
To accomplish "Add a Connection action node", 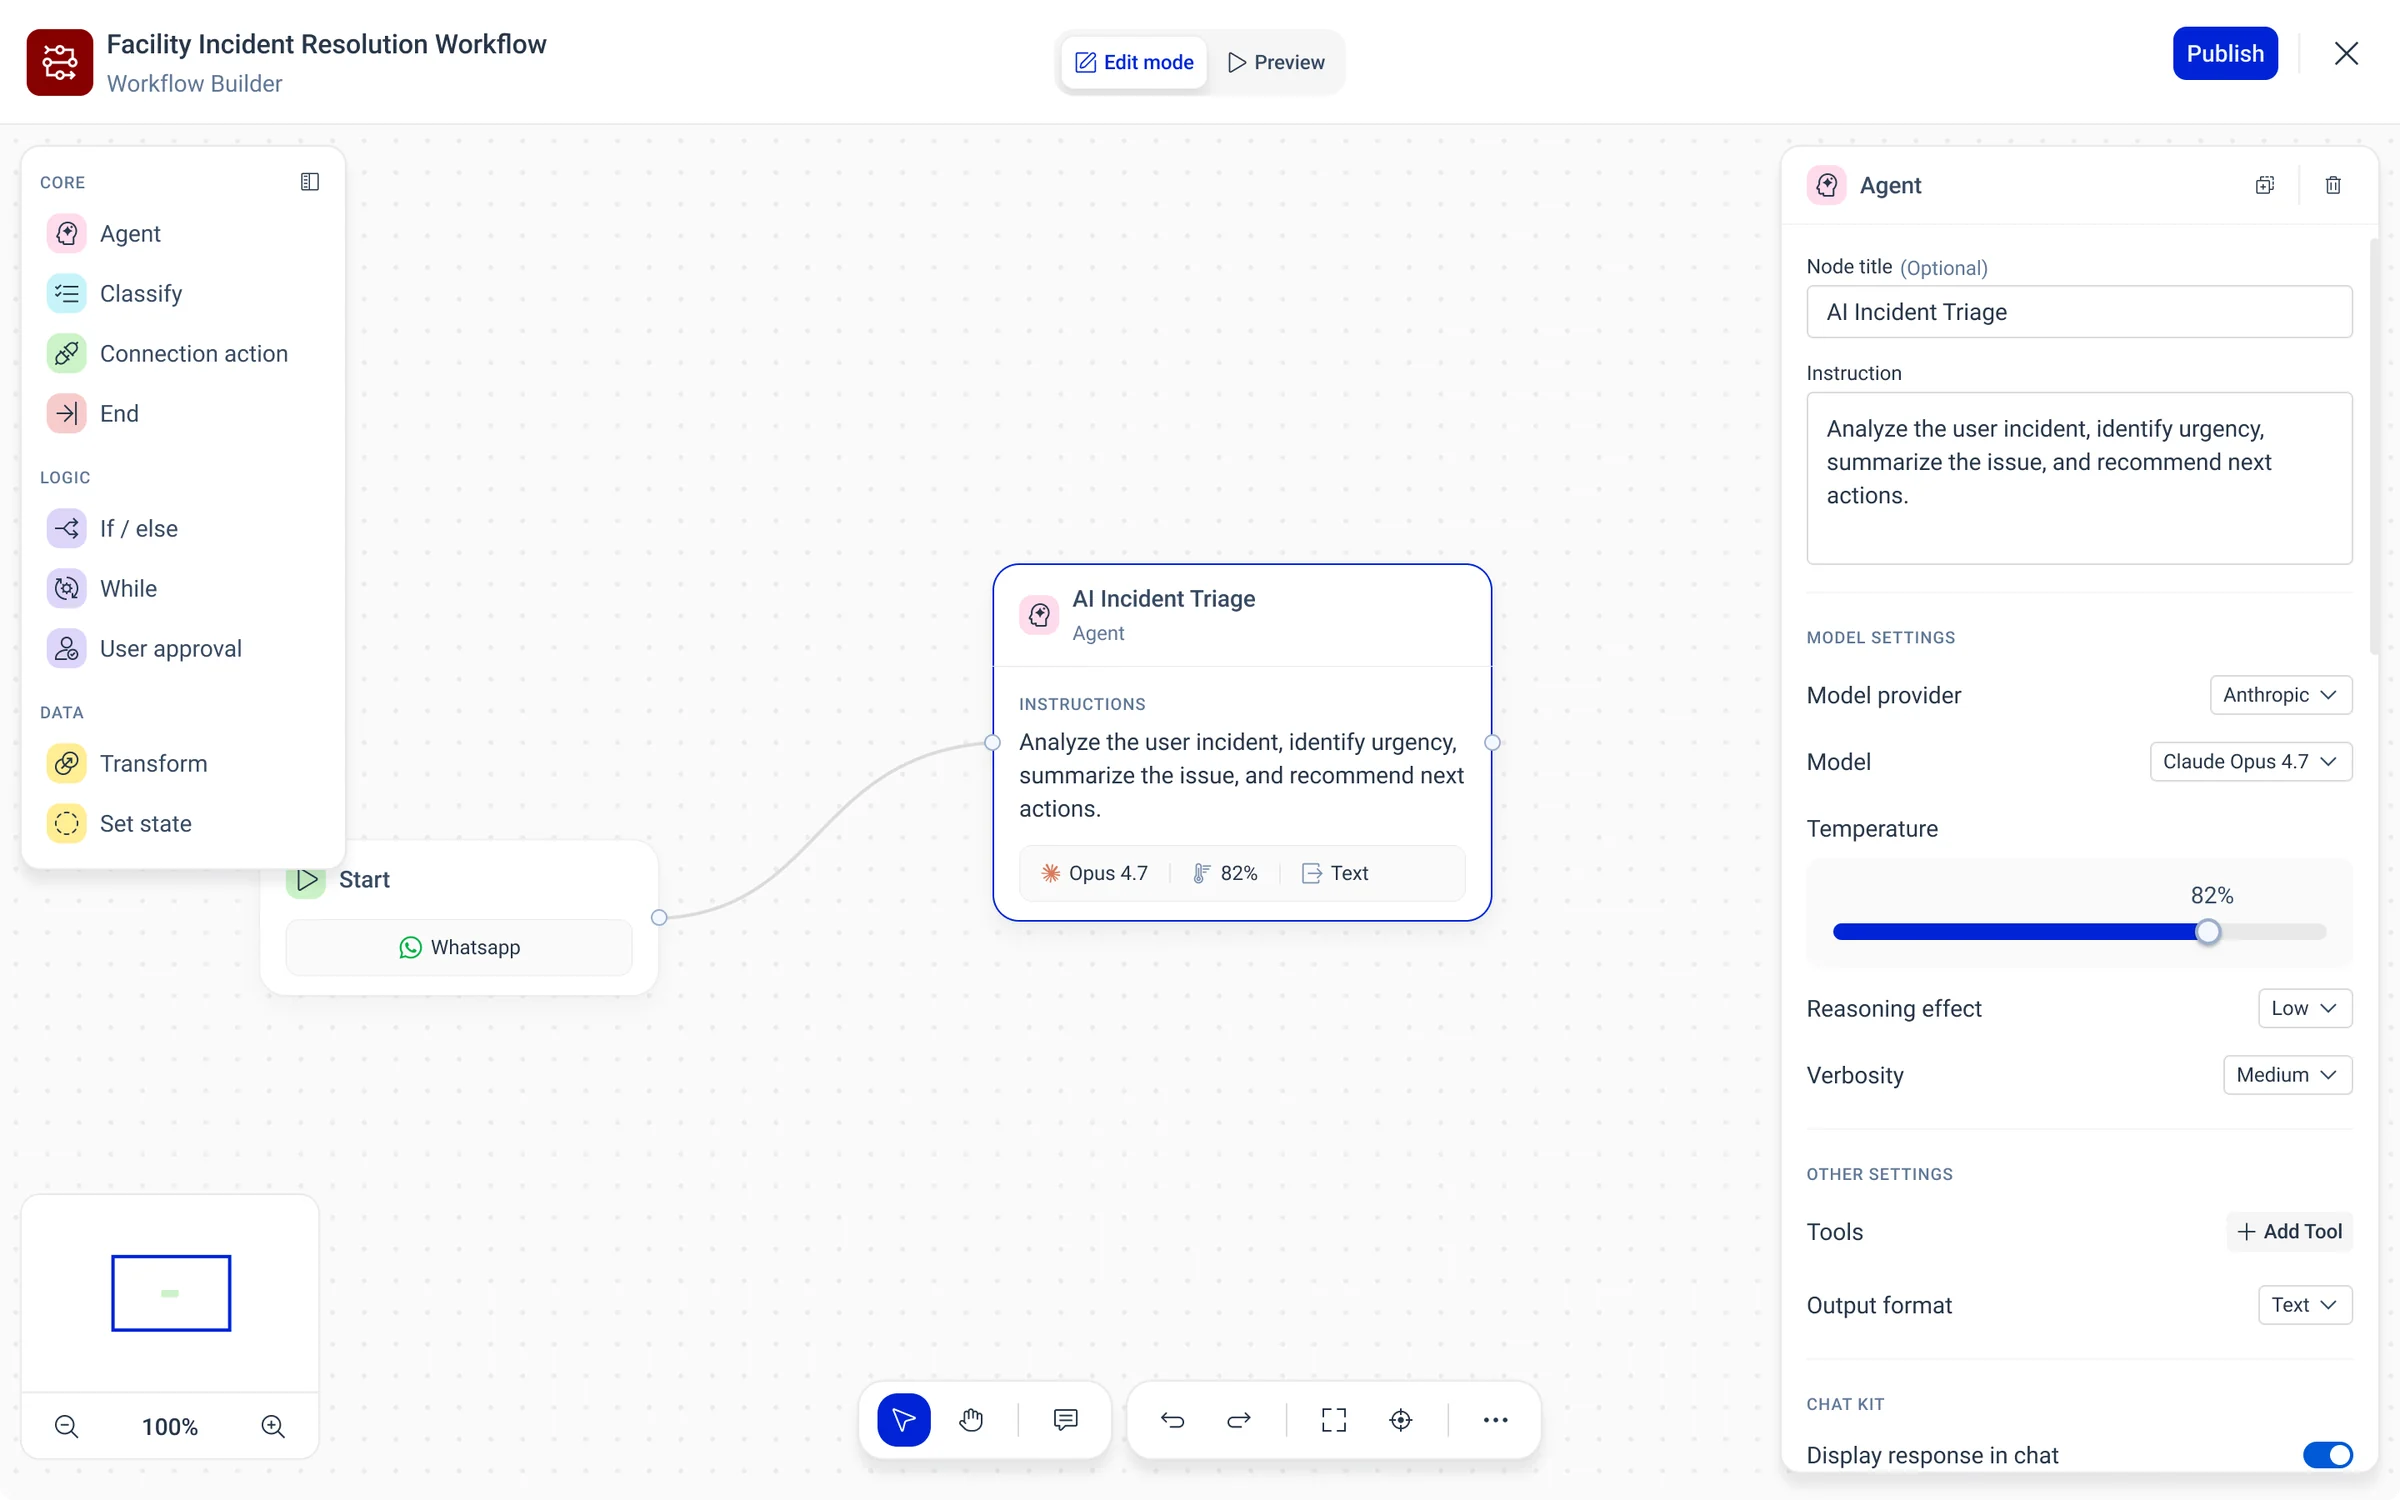I will coord(183,353).
